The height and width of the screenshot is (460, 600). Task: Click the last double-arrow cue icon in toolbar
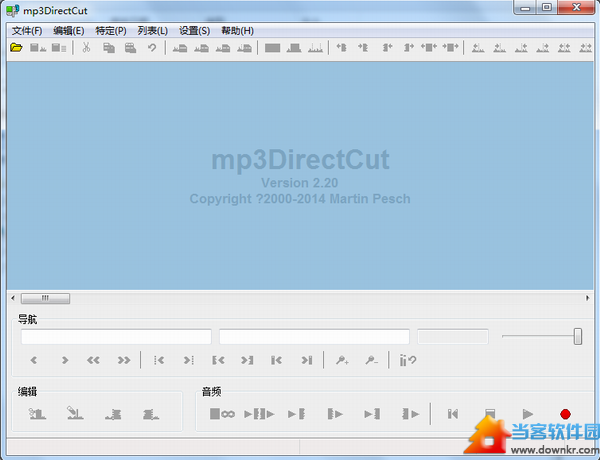coord(585,48)
